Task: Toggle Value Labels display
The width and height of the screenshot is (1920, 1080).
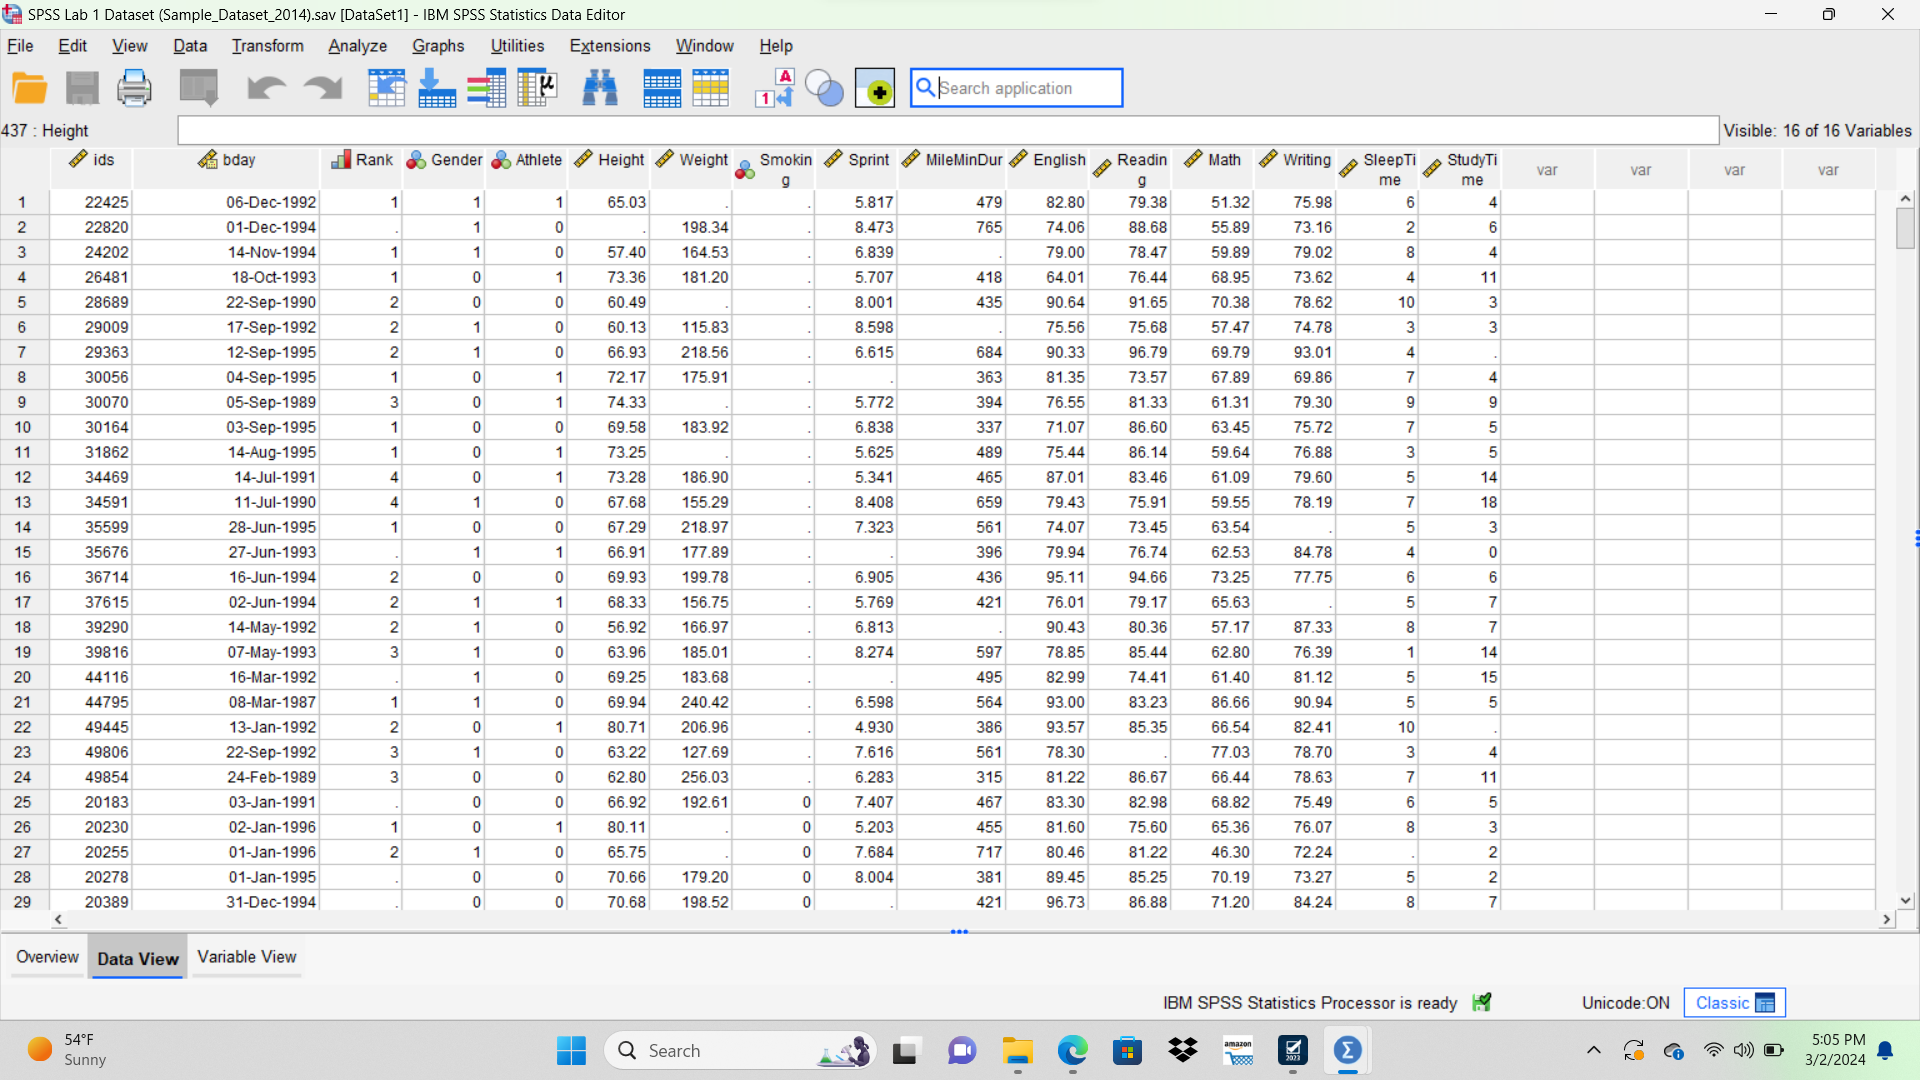Action: (774, 87)
